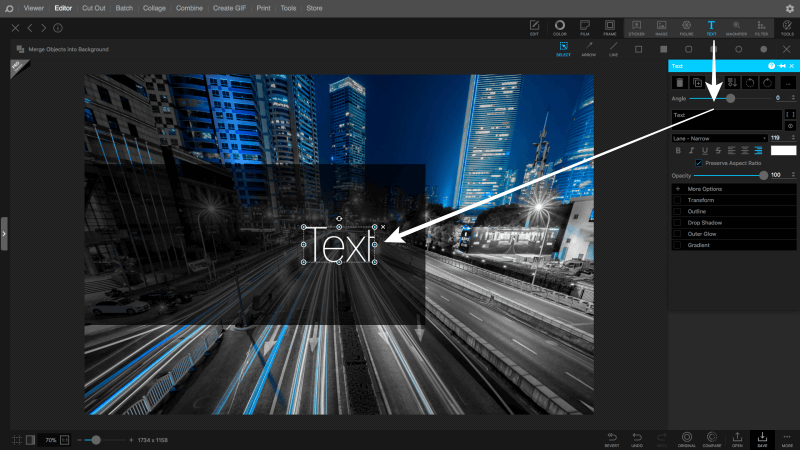The width and height of the screenshot is (800, 450).
Task: Uncheck Preserve Aspect Ratio
Action: (698, 163)
